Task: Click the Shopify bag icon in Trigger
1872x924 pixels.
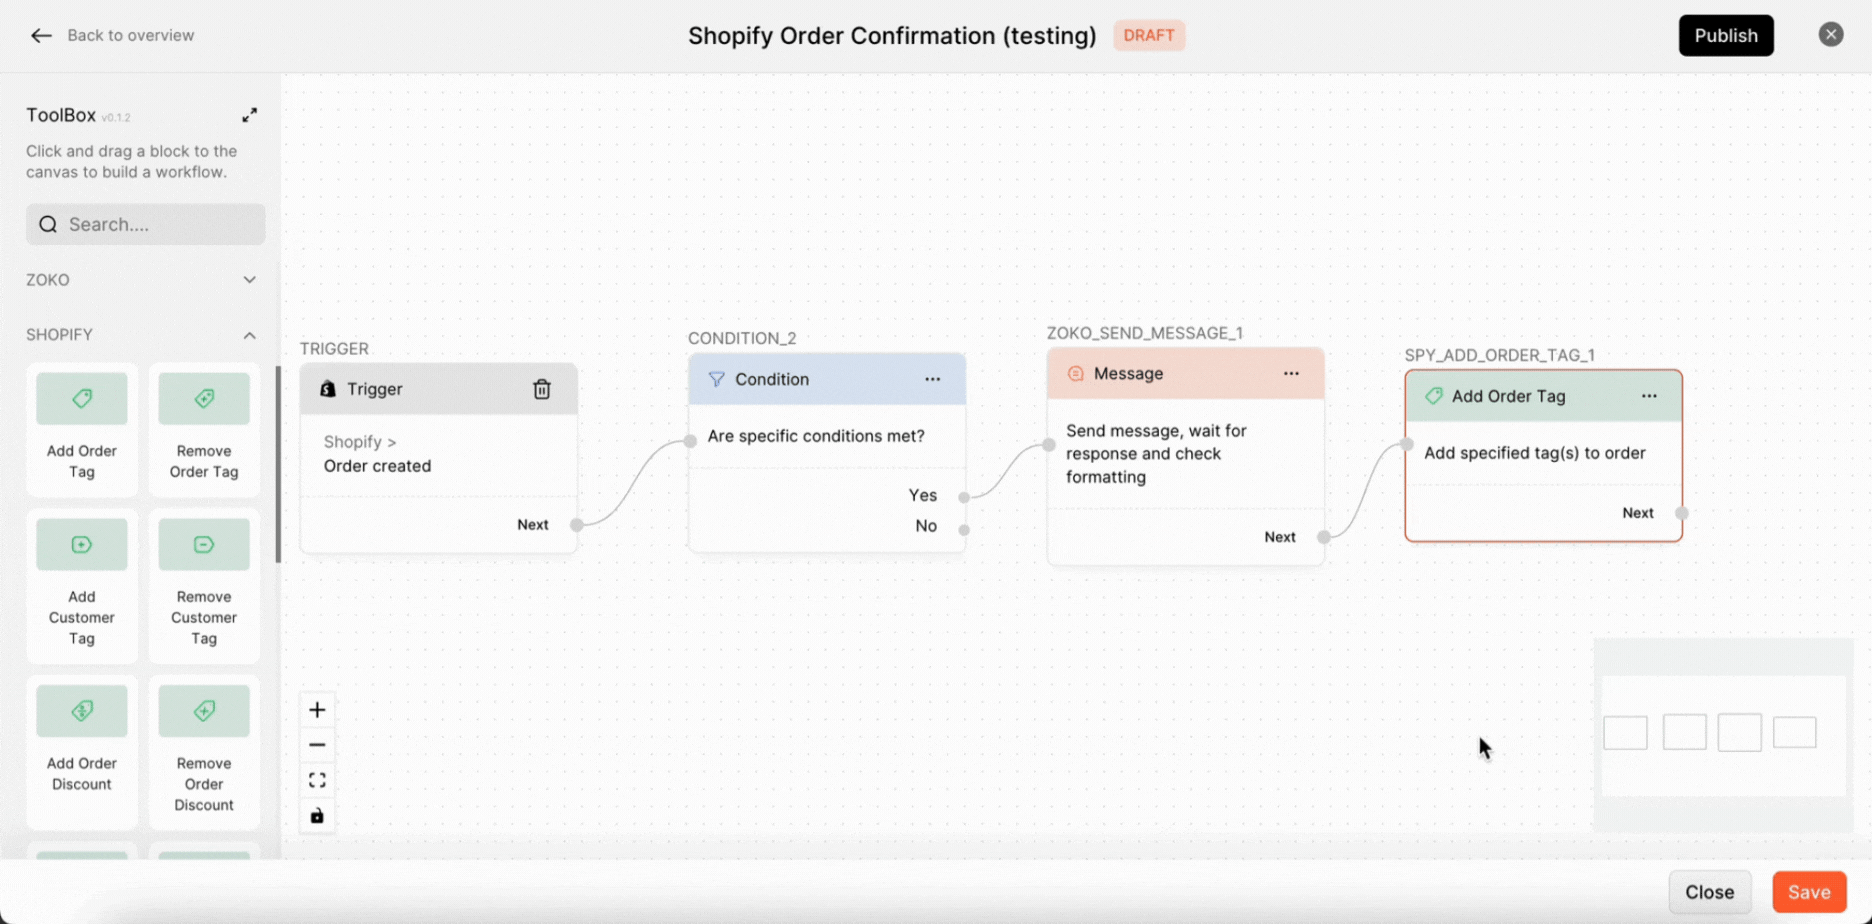Action: tap(328, 389)
